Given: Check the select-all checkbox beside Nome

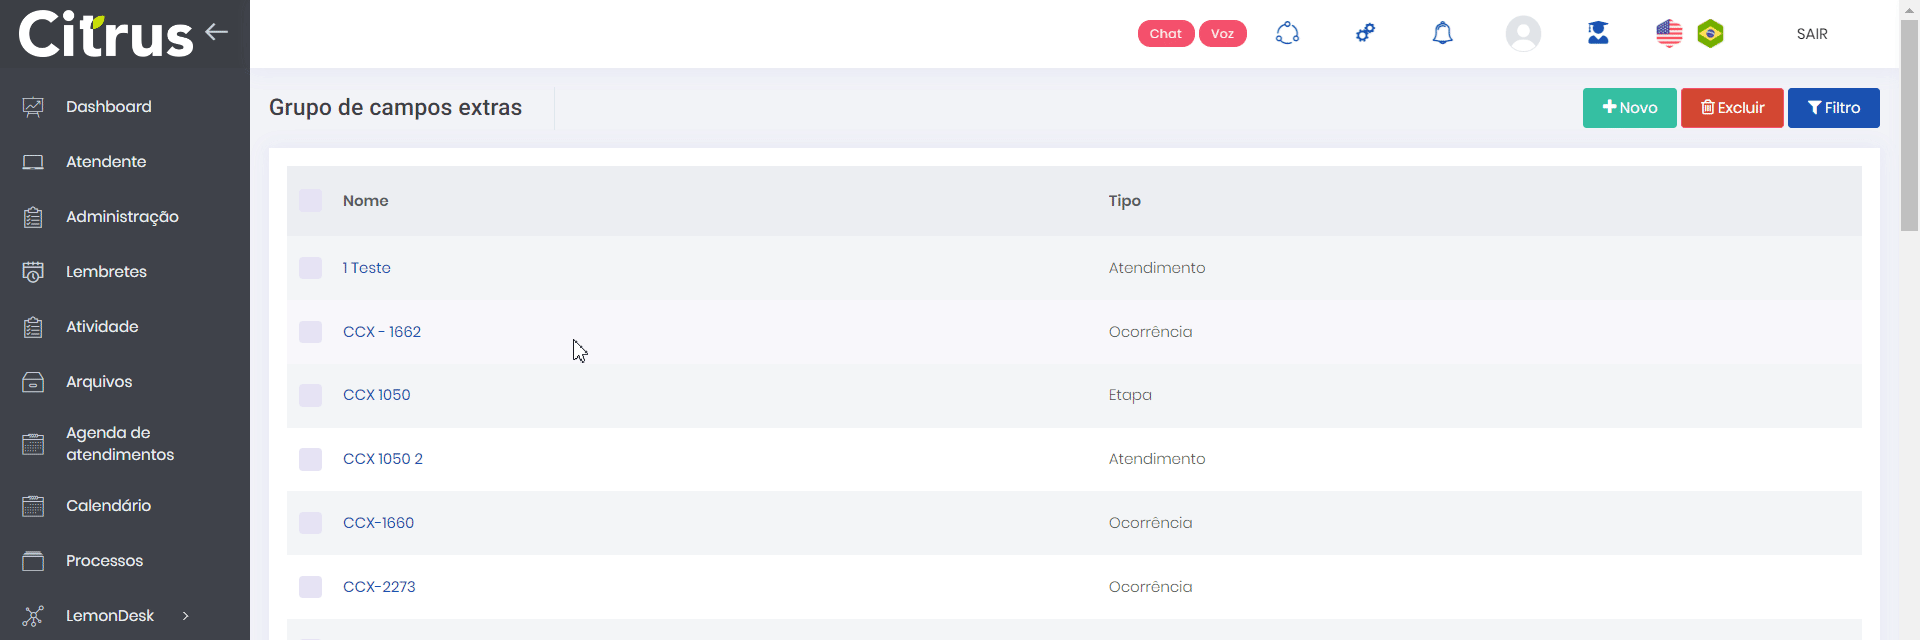Looking at the screenshot, I should pos(311,201).
